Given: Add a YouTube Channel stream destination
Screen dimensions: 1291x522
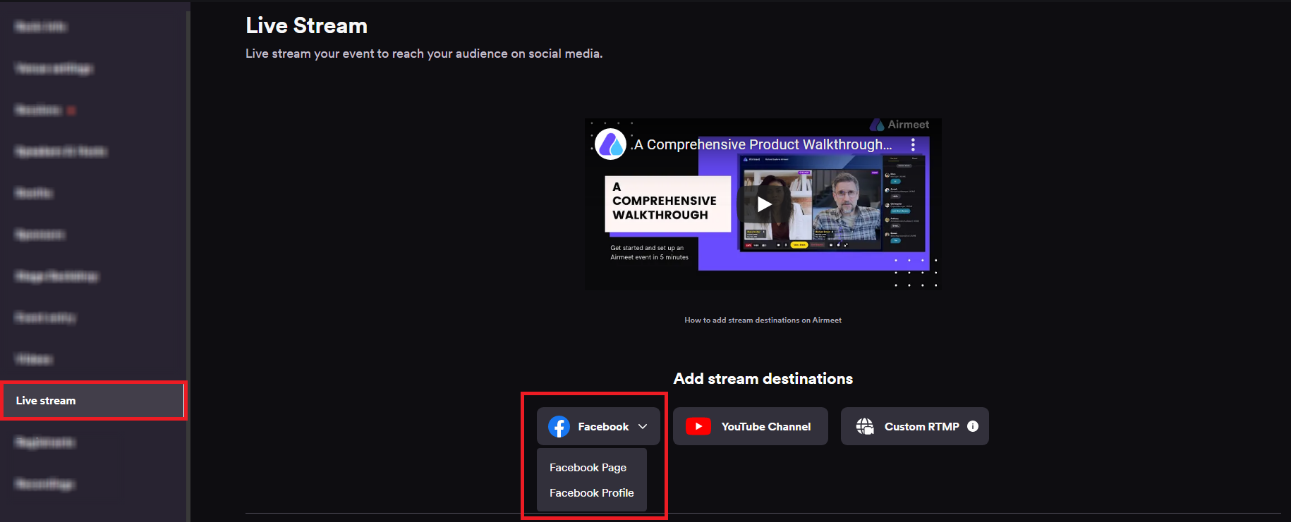Looking at the screenshot, I should (750, 426).
